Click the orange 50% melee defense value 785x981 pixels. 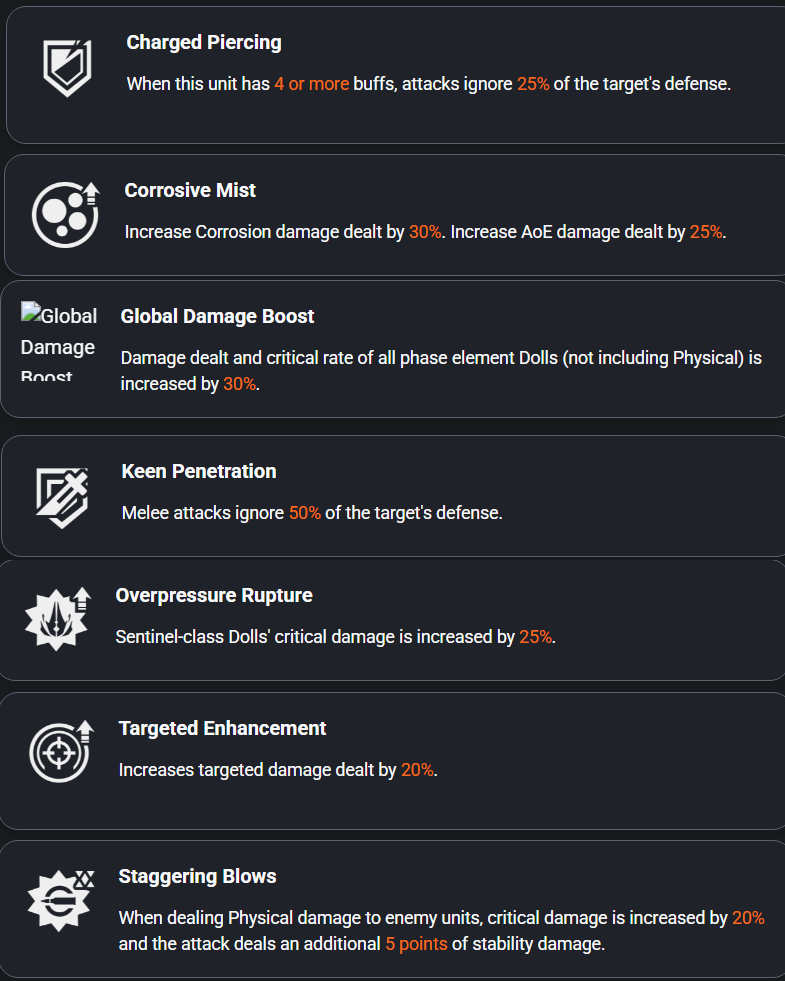click(x=305, y=513)
